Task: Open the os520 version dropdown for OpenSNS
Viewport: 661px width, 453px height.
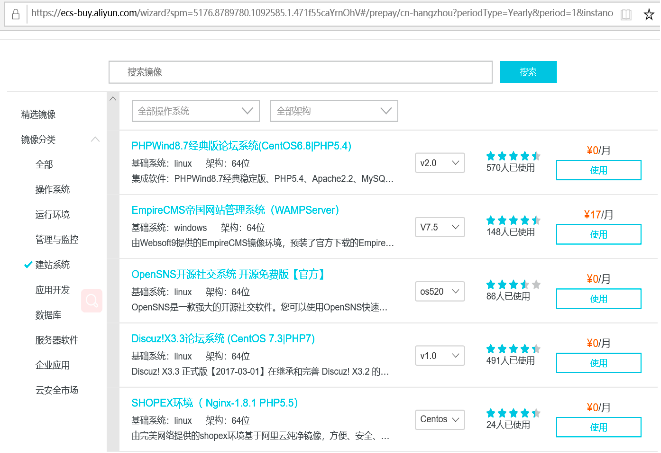Action: click(x=440, y=291)
